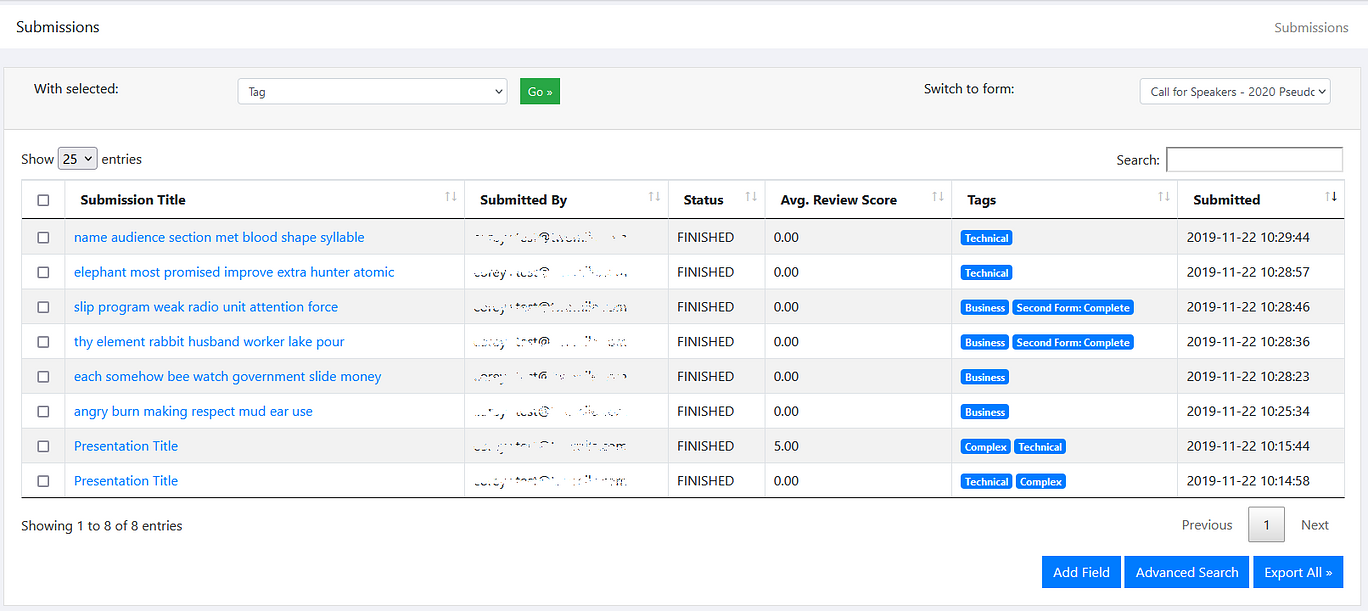
Task: Click FINISHED status in 'angry burn making' row
Action: tap(705, 411)
